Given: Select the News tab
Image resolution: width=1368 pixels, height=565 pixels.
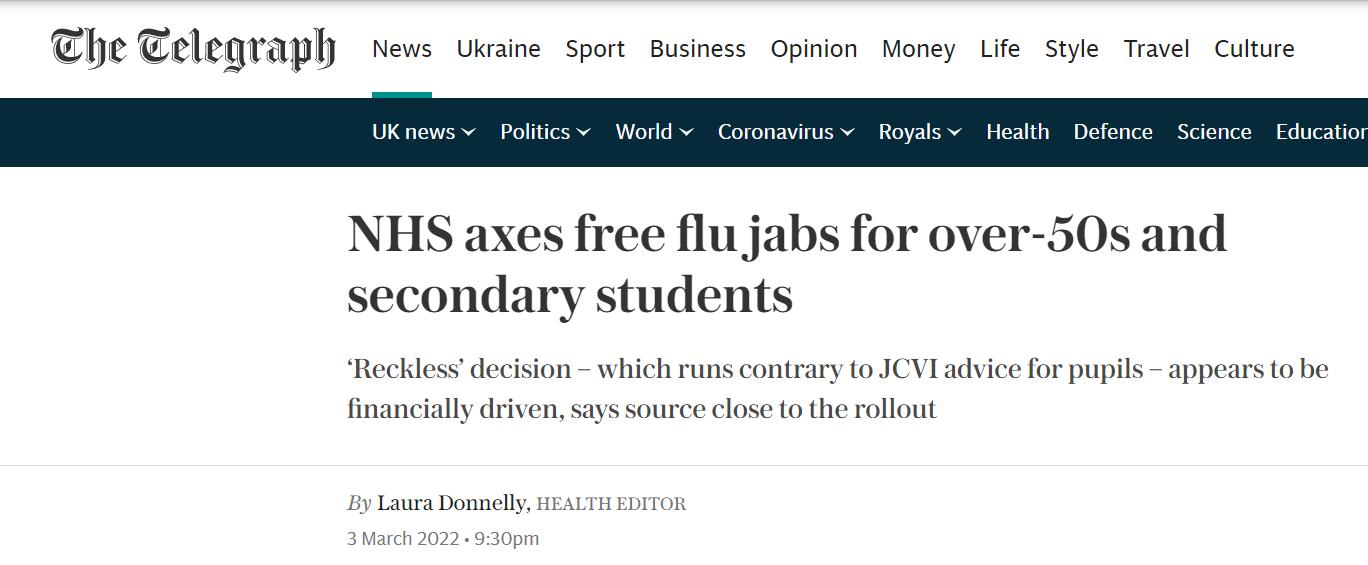Looking at the screenshot, I should click(402, 49).
